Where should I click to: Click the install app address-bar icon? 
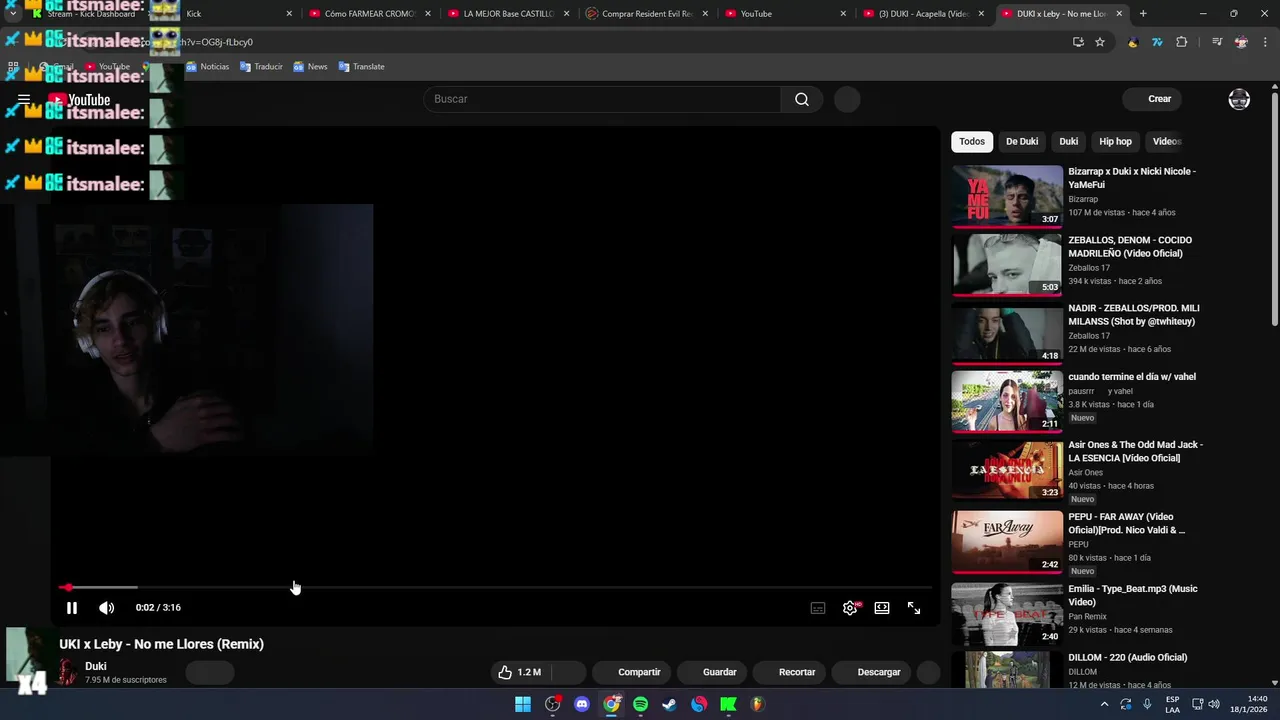click(x=1078, y=42)
